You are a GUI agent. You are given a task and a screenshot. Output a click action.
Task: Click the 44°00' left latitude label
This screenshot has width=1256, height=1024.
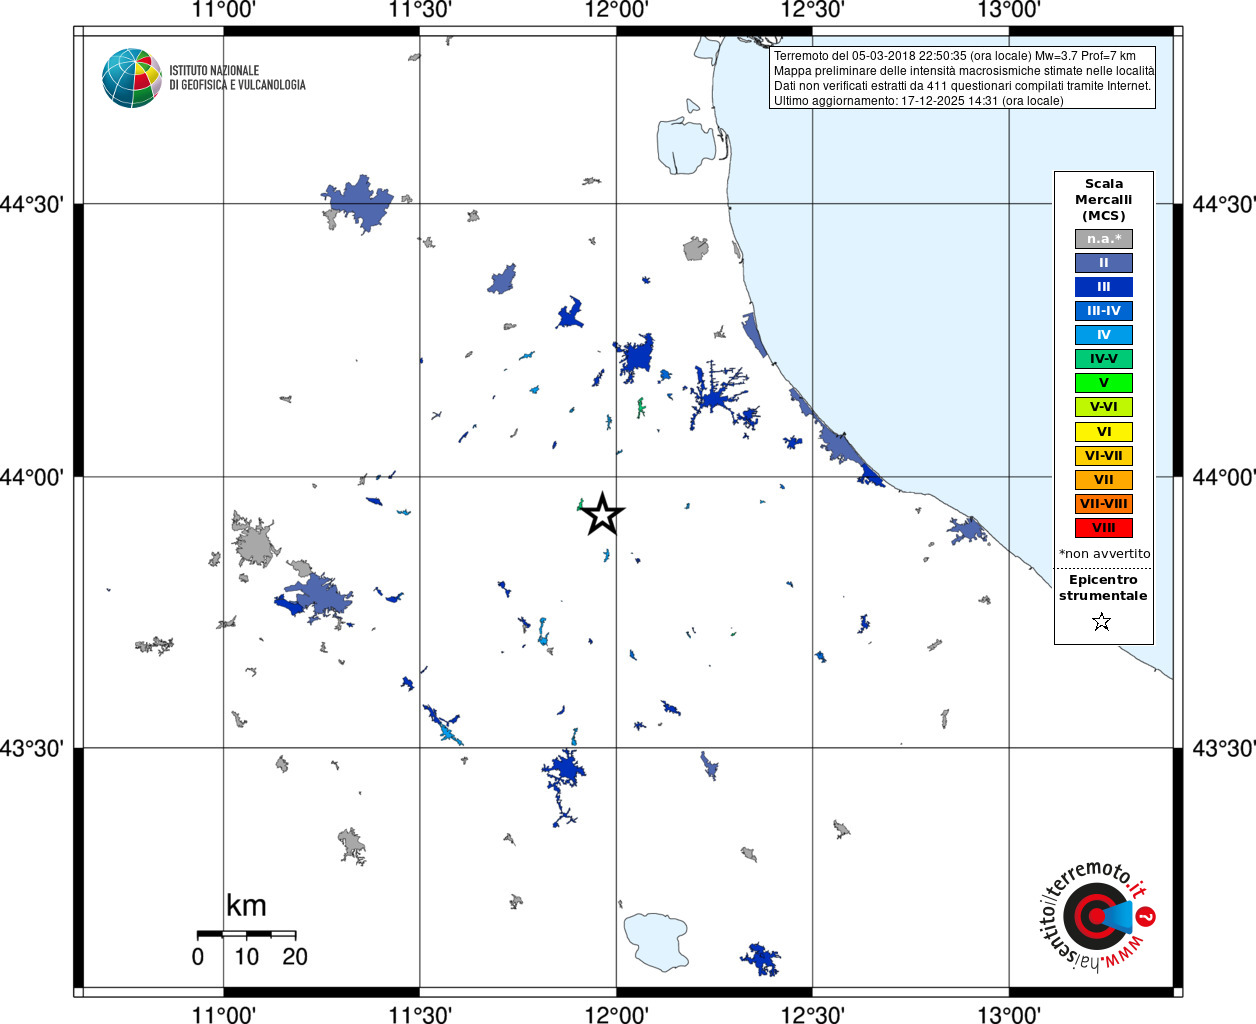point(32,478)
